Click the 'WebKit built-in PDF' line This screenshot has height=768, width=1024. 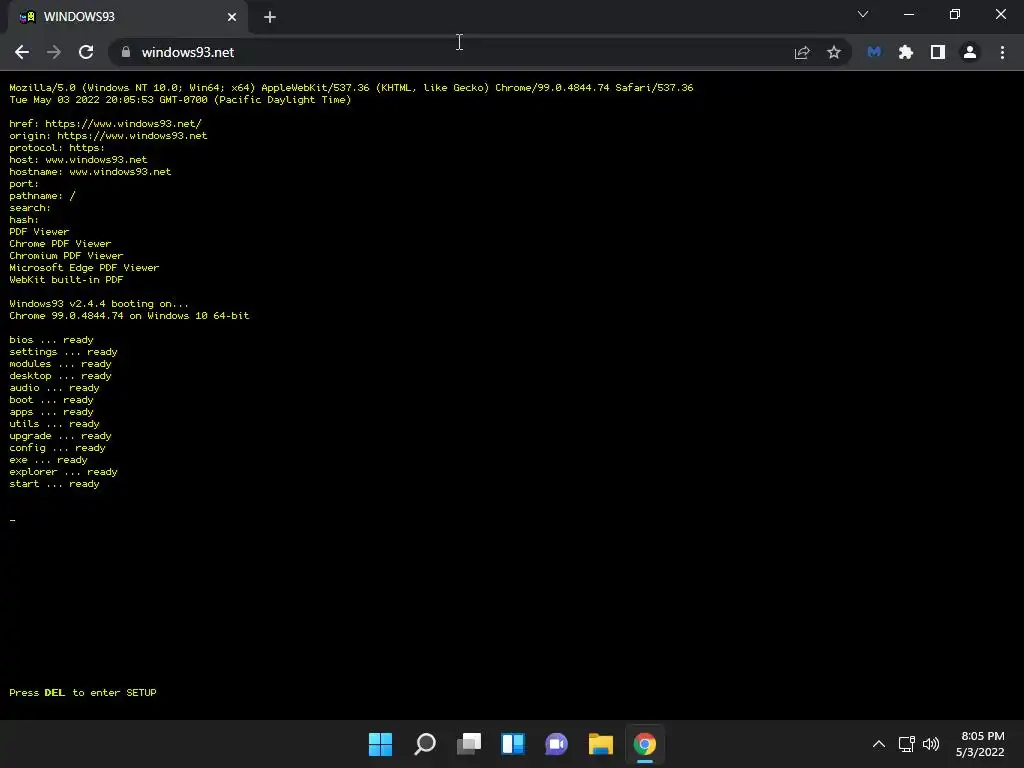67,280
